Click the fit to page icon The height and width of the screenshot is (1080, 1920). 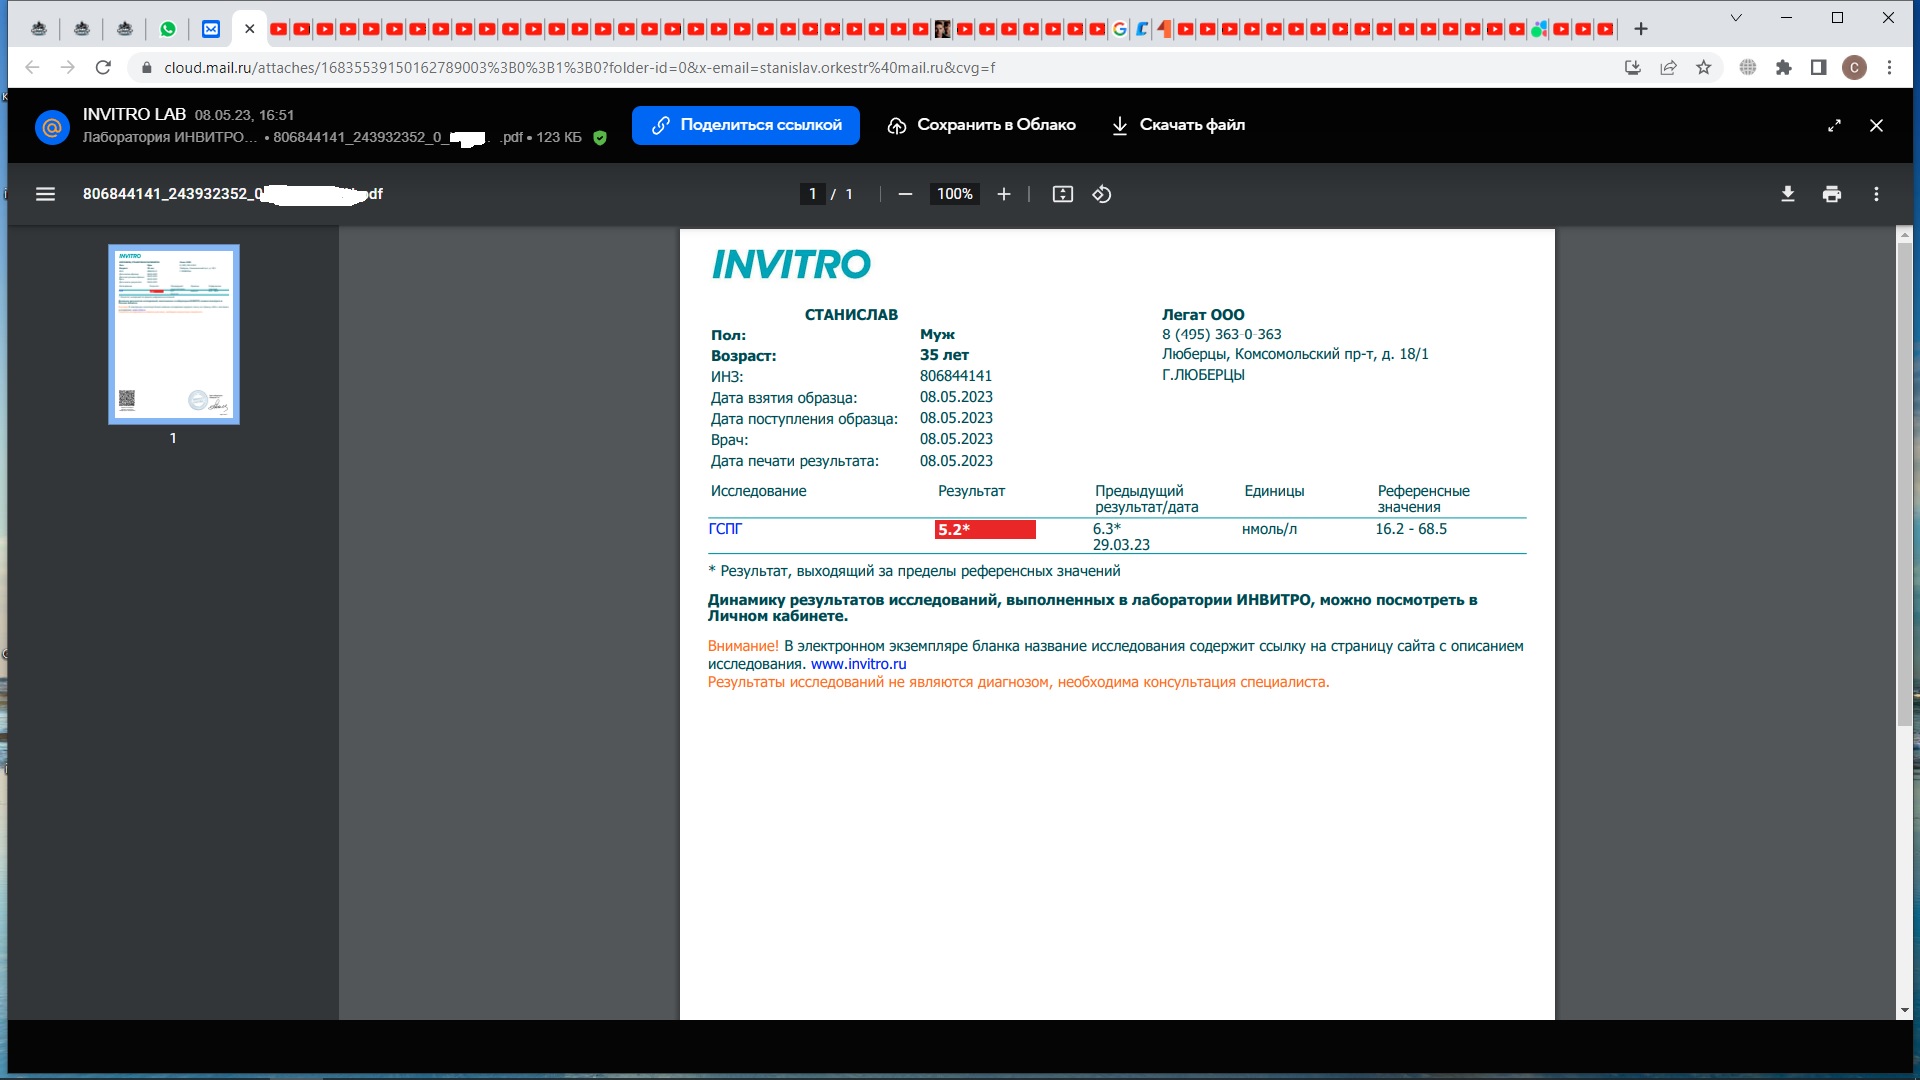click(x=1062, y=194)
